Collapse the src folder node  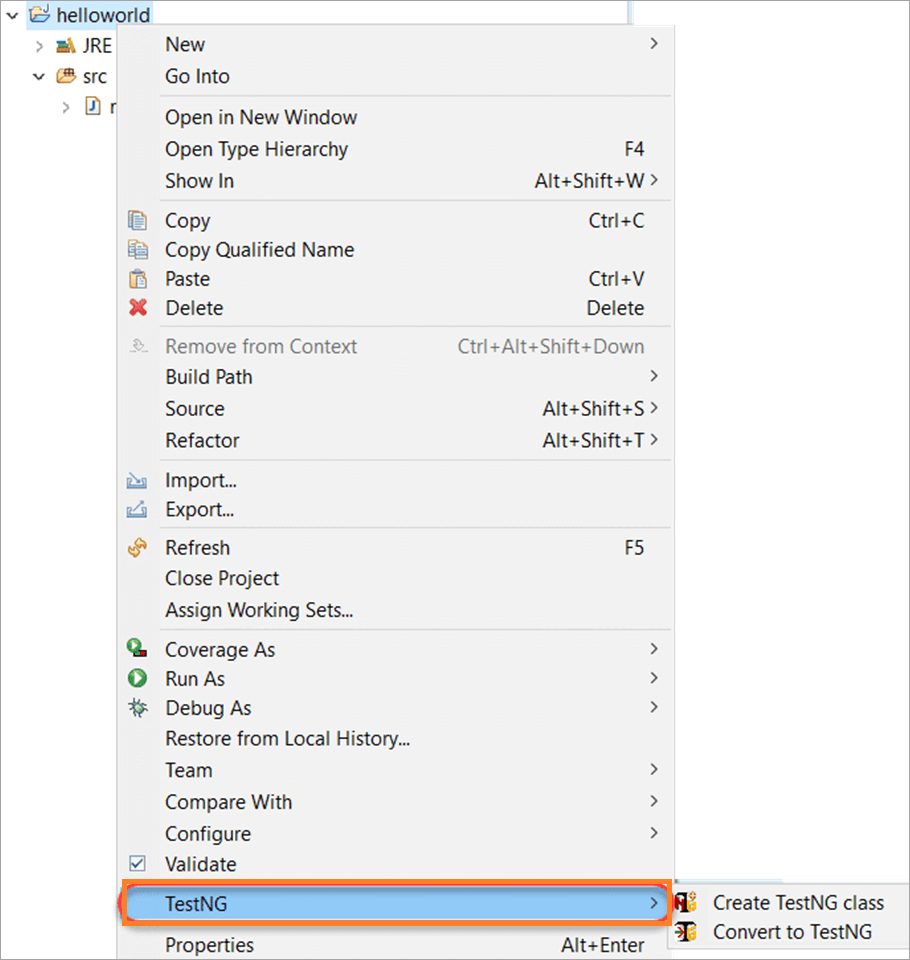click(38, 76)
